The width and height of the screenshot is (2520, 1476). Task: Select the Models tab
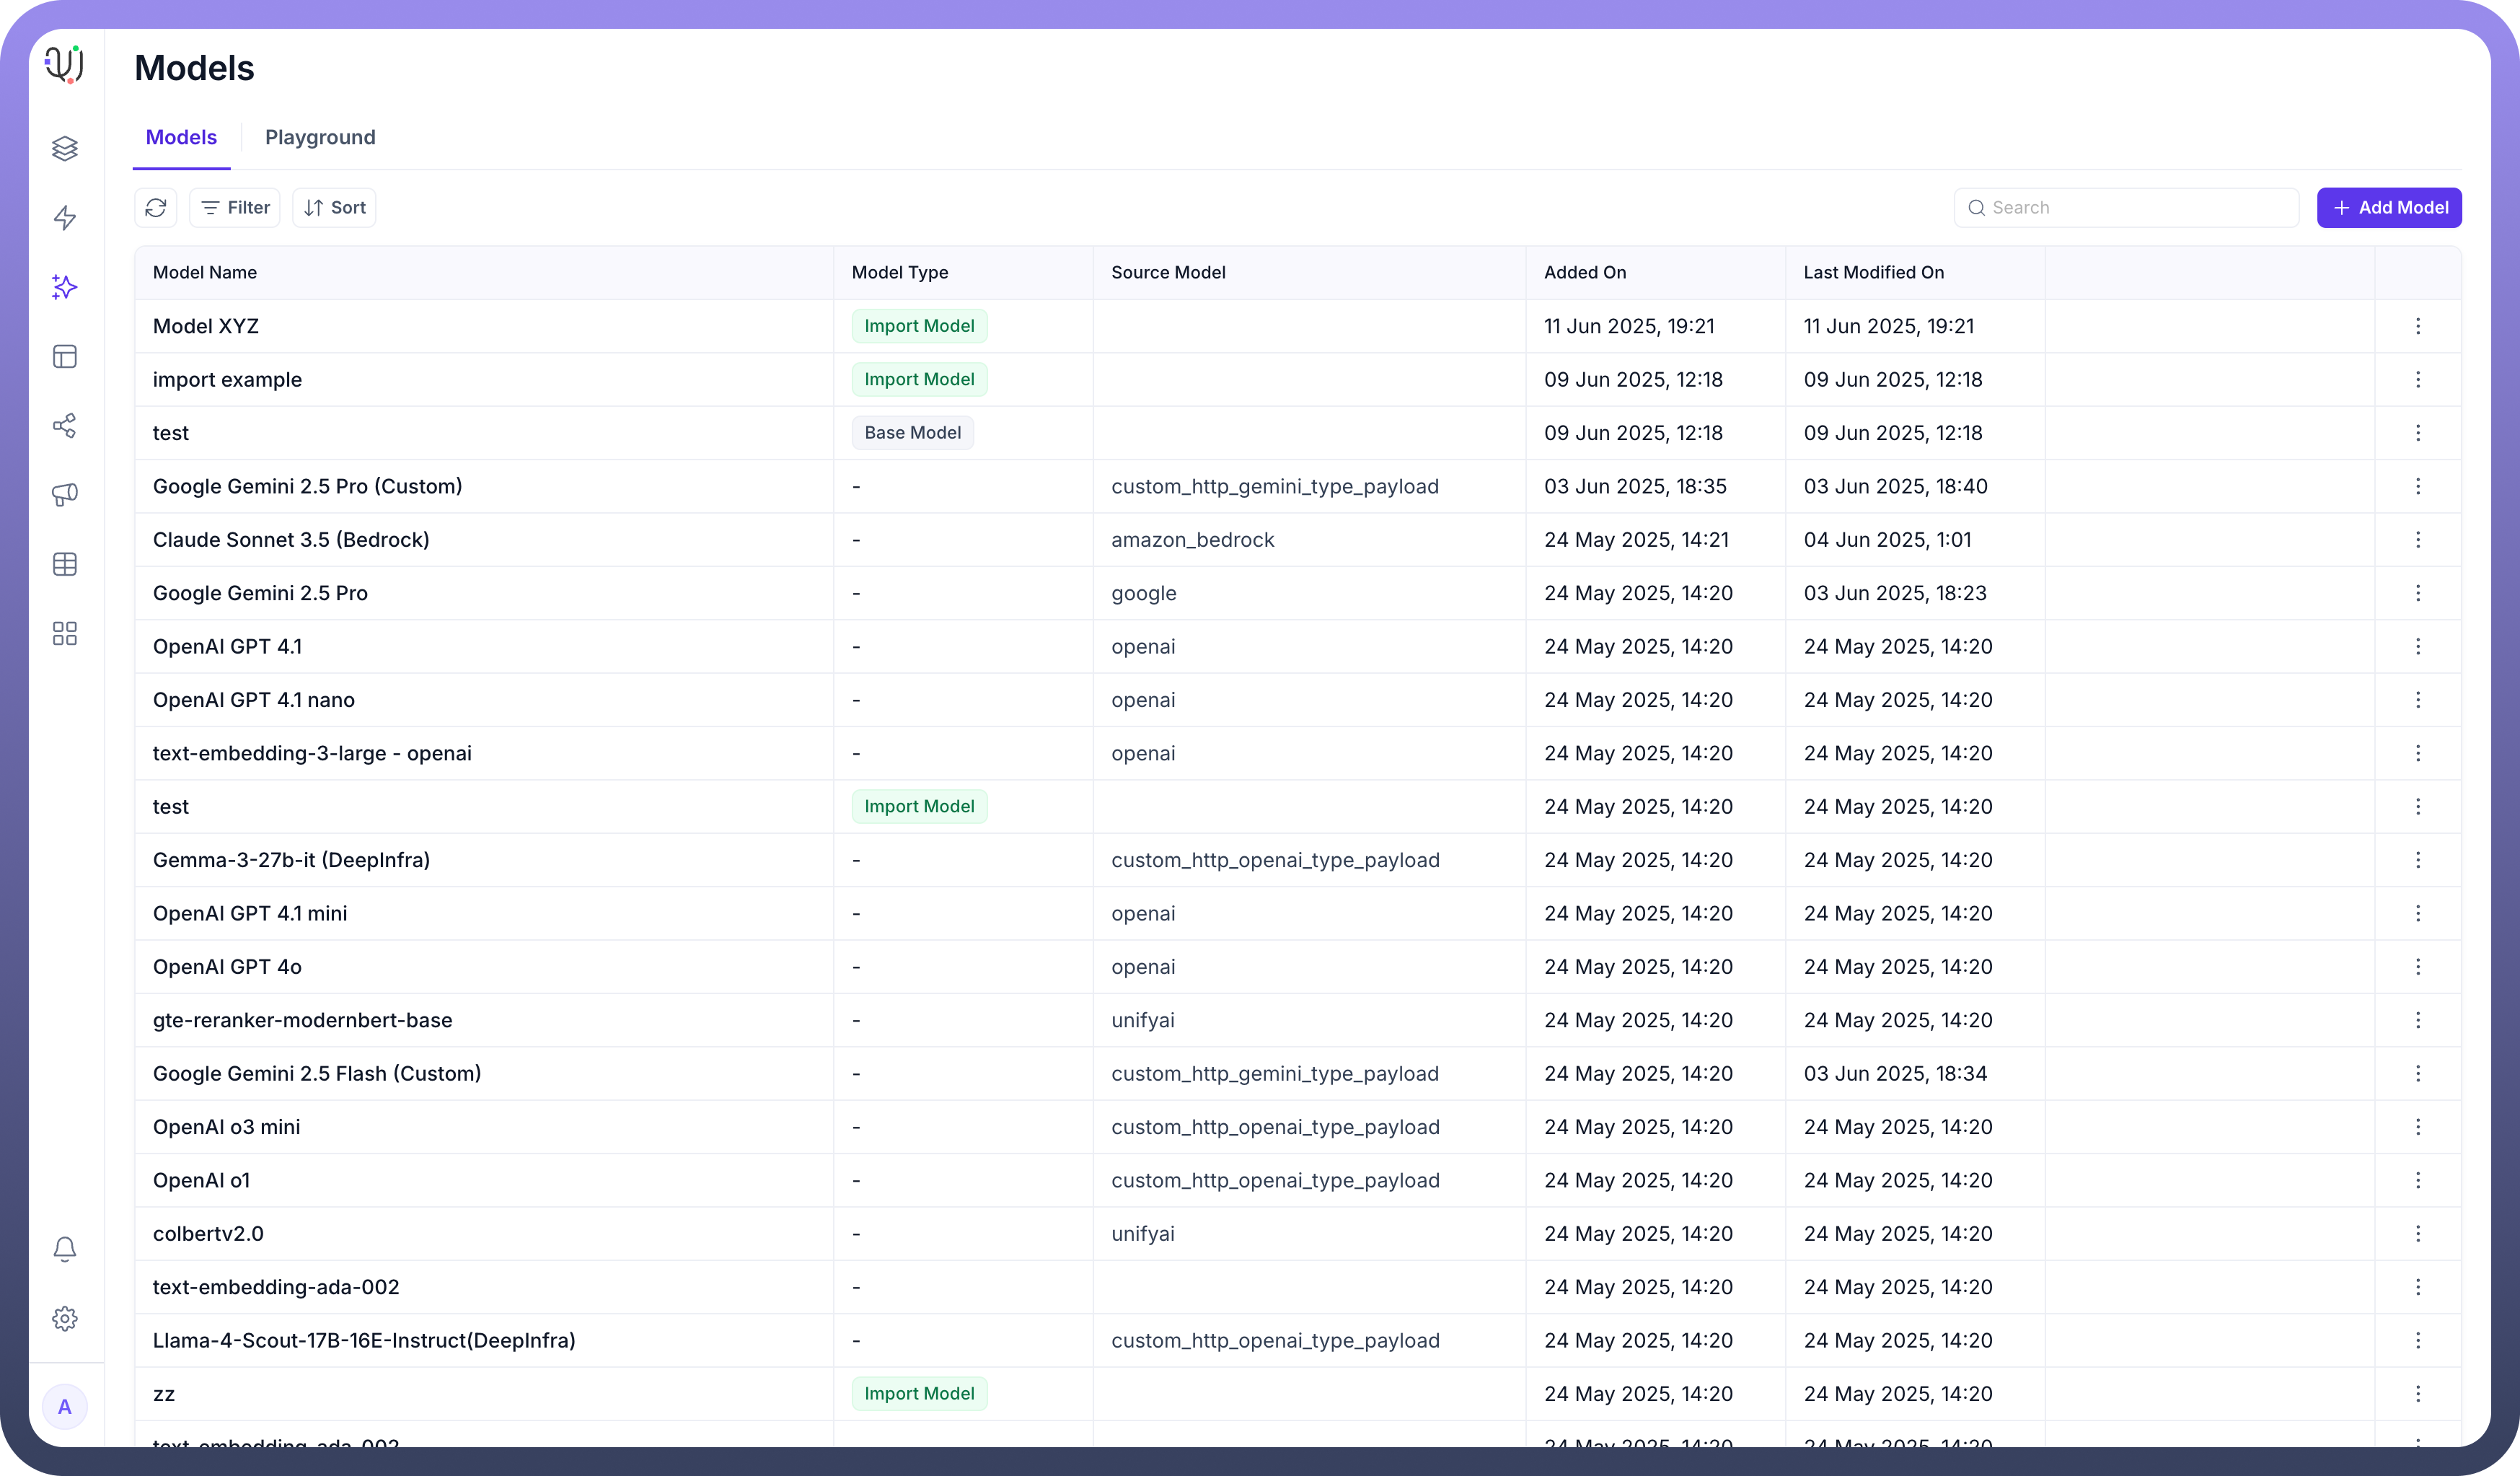(181, 137)
